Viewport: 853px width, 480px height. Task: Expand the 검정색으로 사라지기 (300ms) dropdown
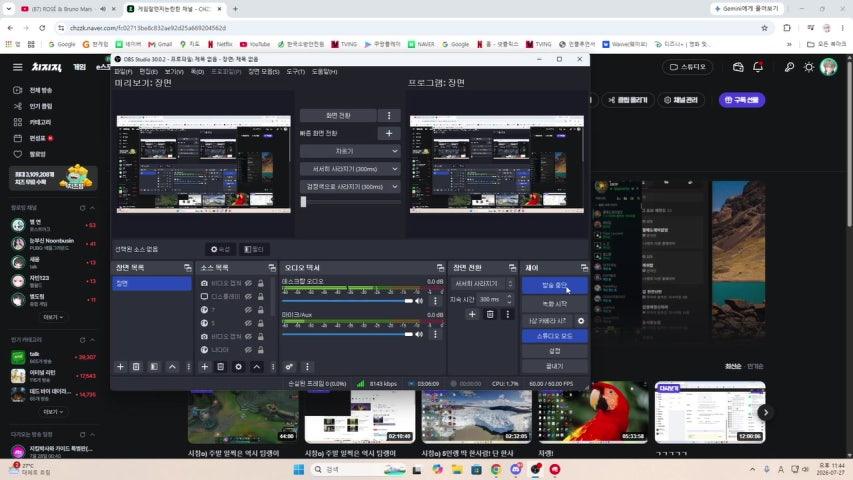pos(350,187)
